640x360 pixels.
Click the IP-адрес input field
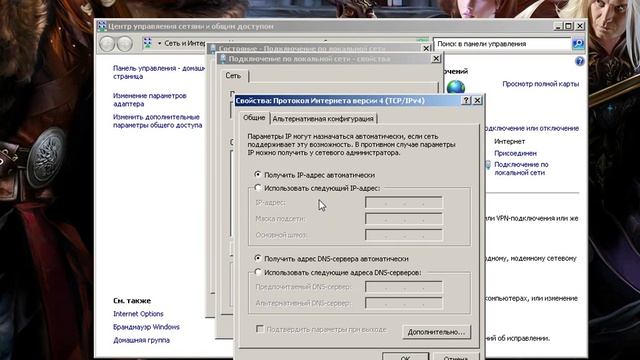pos(404,202)
